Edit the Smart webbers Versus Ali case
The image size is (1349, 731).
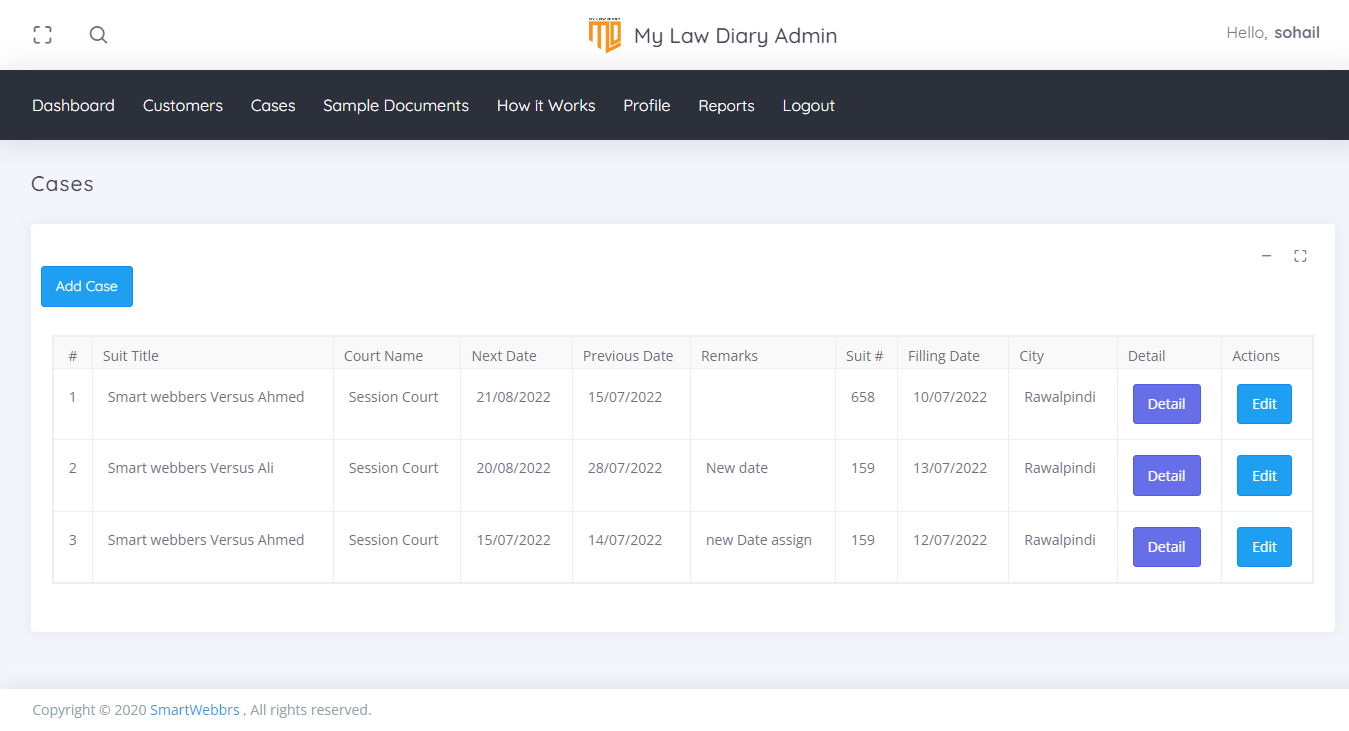(x=1264, y=476)
